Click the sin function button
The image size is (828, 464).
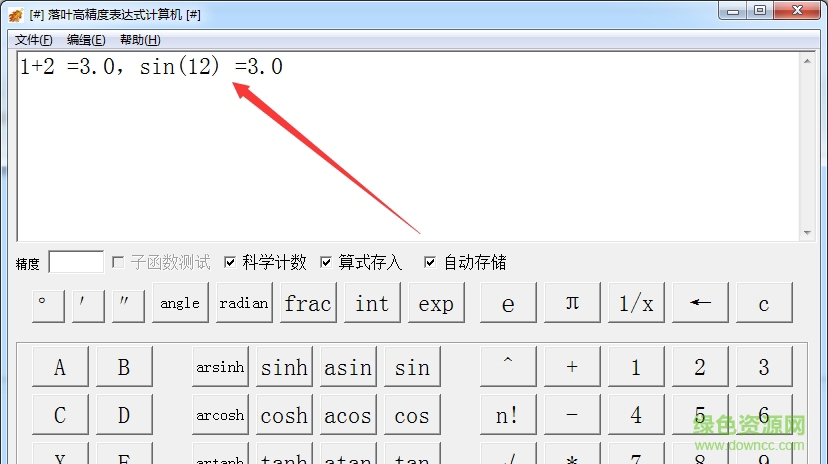pos(412,367)
